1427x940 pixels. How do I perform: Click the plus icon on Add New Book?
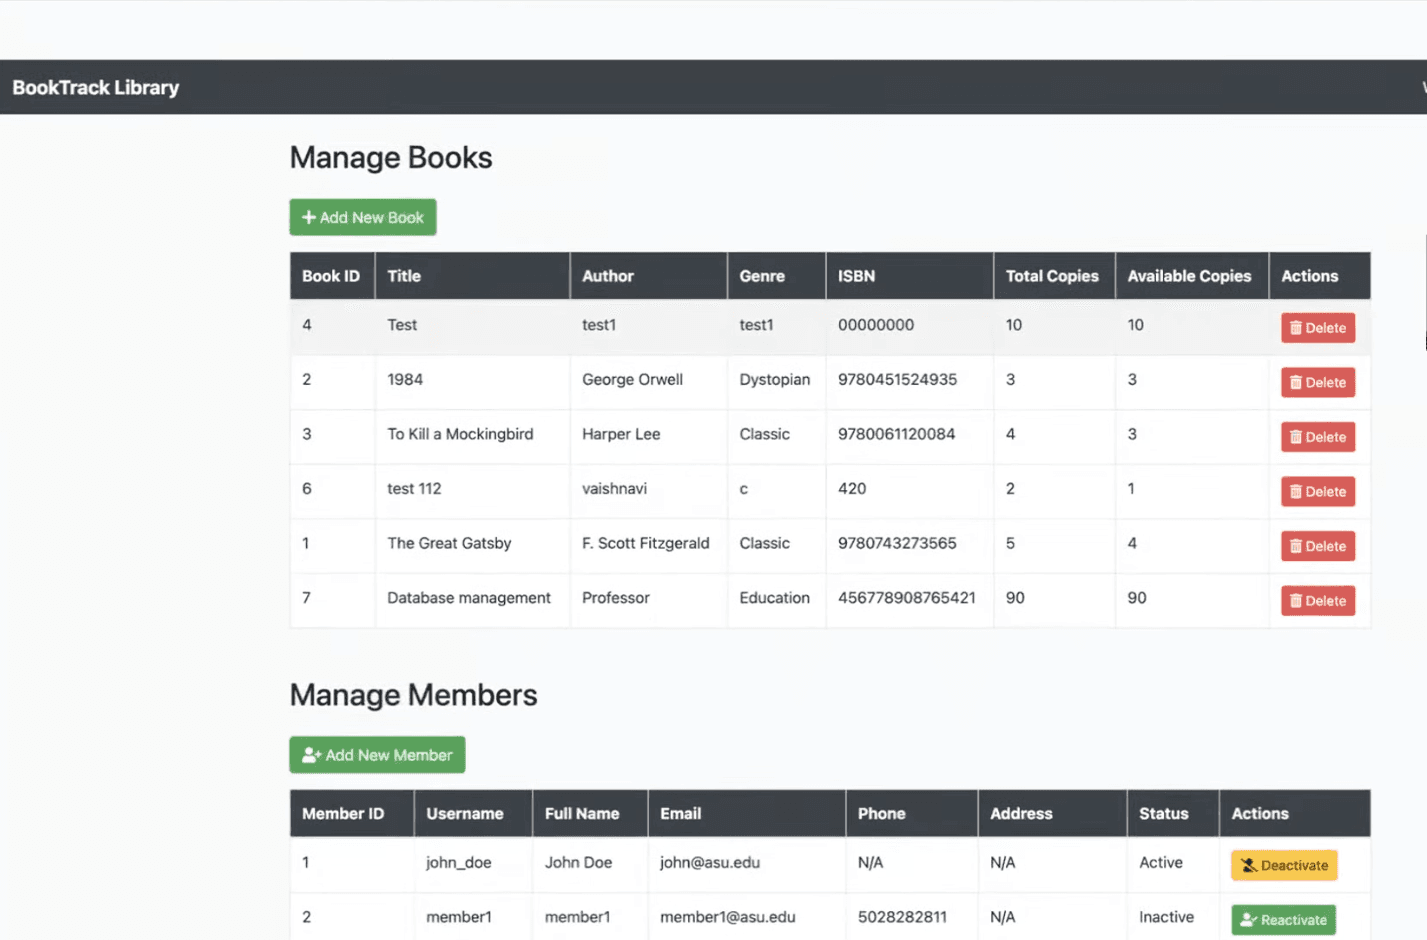click(308, 217)
